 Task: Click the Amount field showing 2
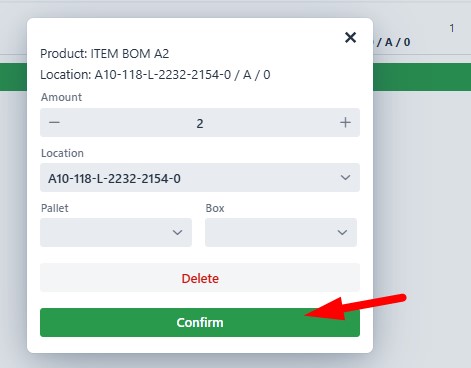coord(200,123)
